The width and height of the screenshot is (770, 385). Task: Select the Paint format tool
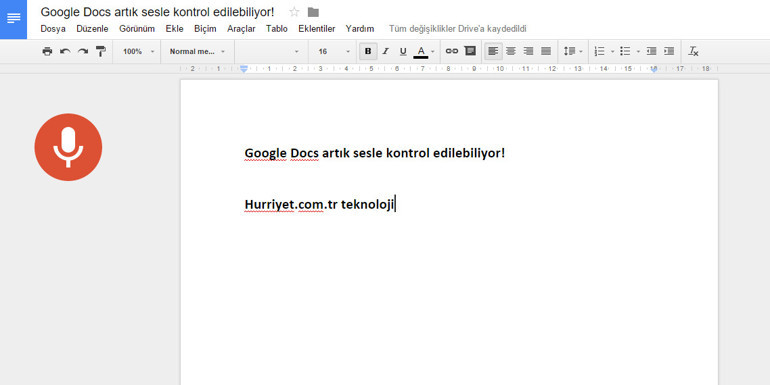point(100,51)
